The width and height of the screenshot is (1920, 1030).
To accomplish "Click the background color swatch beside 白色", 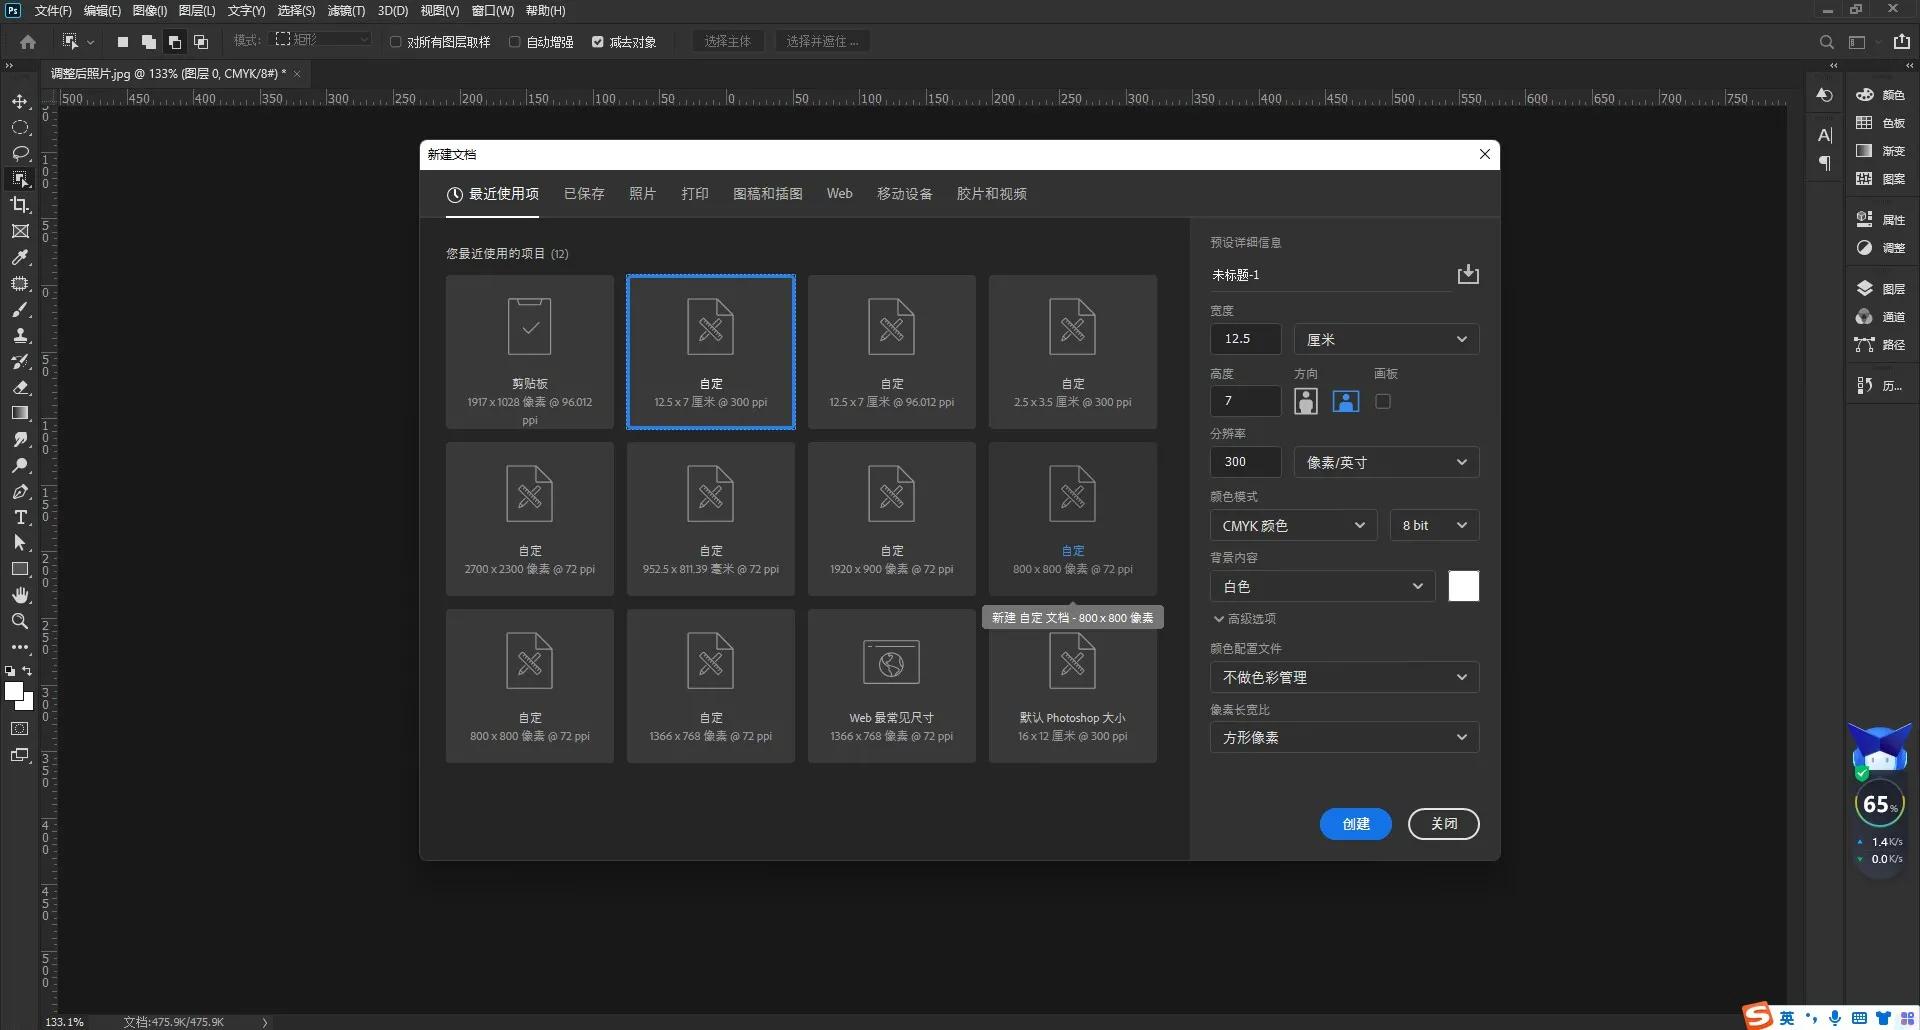I will point(1462,586).
